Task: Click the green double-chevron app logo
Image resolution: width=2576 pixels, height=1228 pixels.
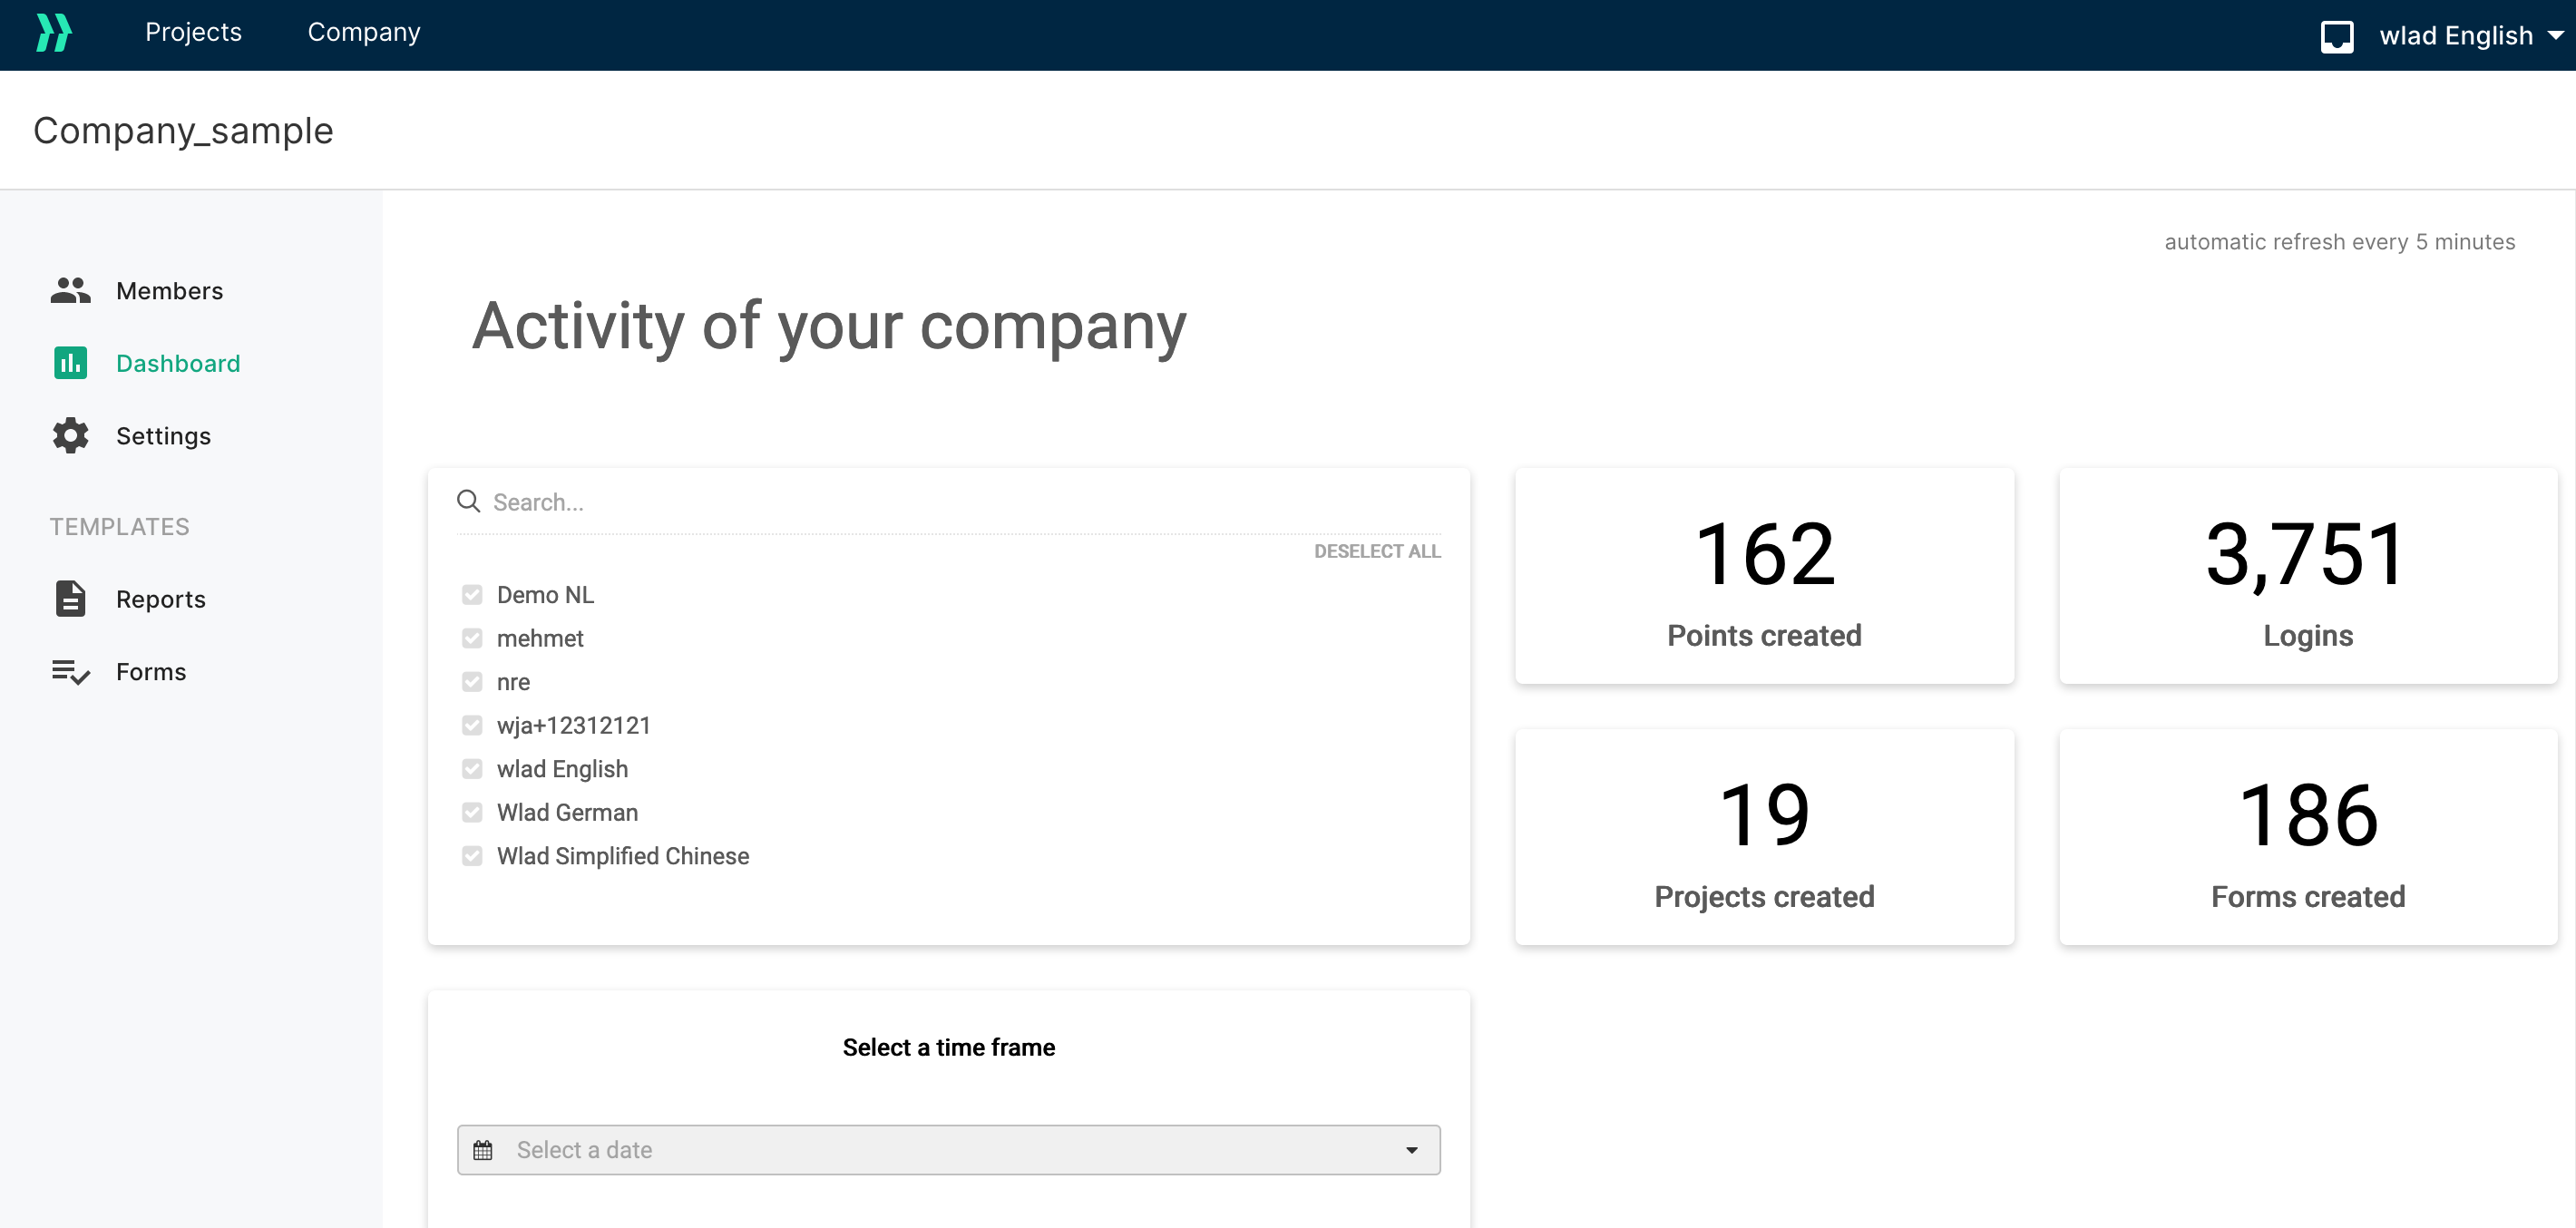Action: [x=54, y=33]
